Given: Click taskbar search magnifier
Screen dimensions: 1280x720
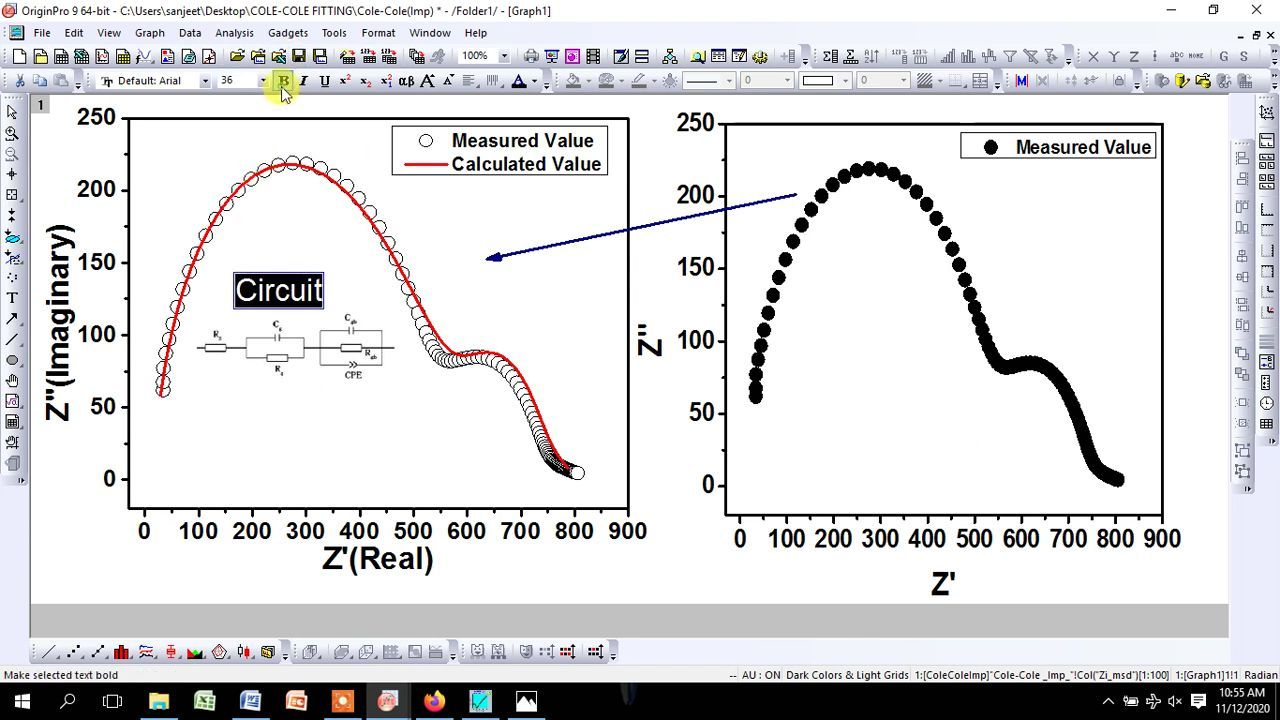Looking at the screenshot, I should click(x=68, y=701).
